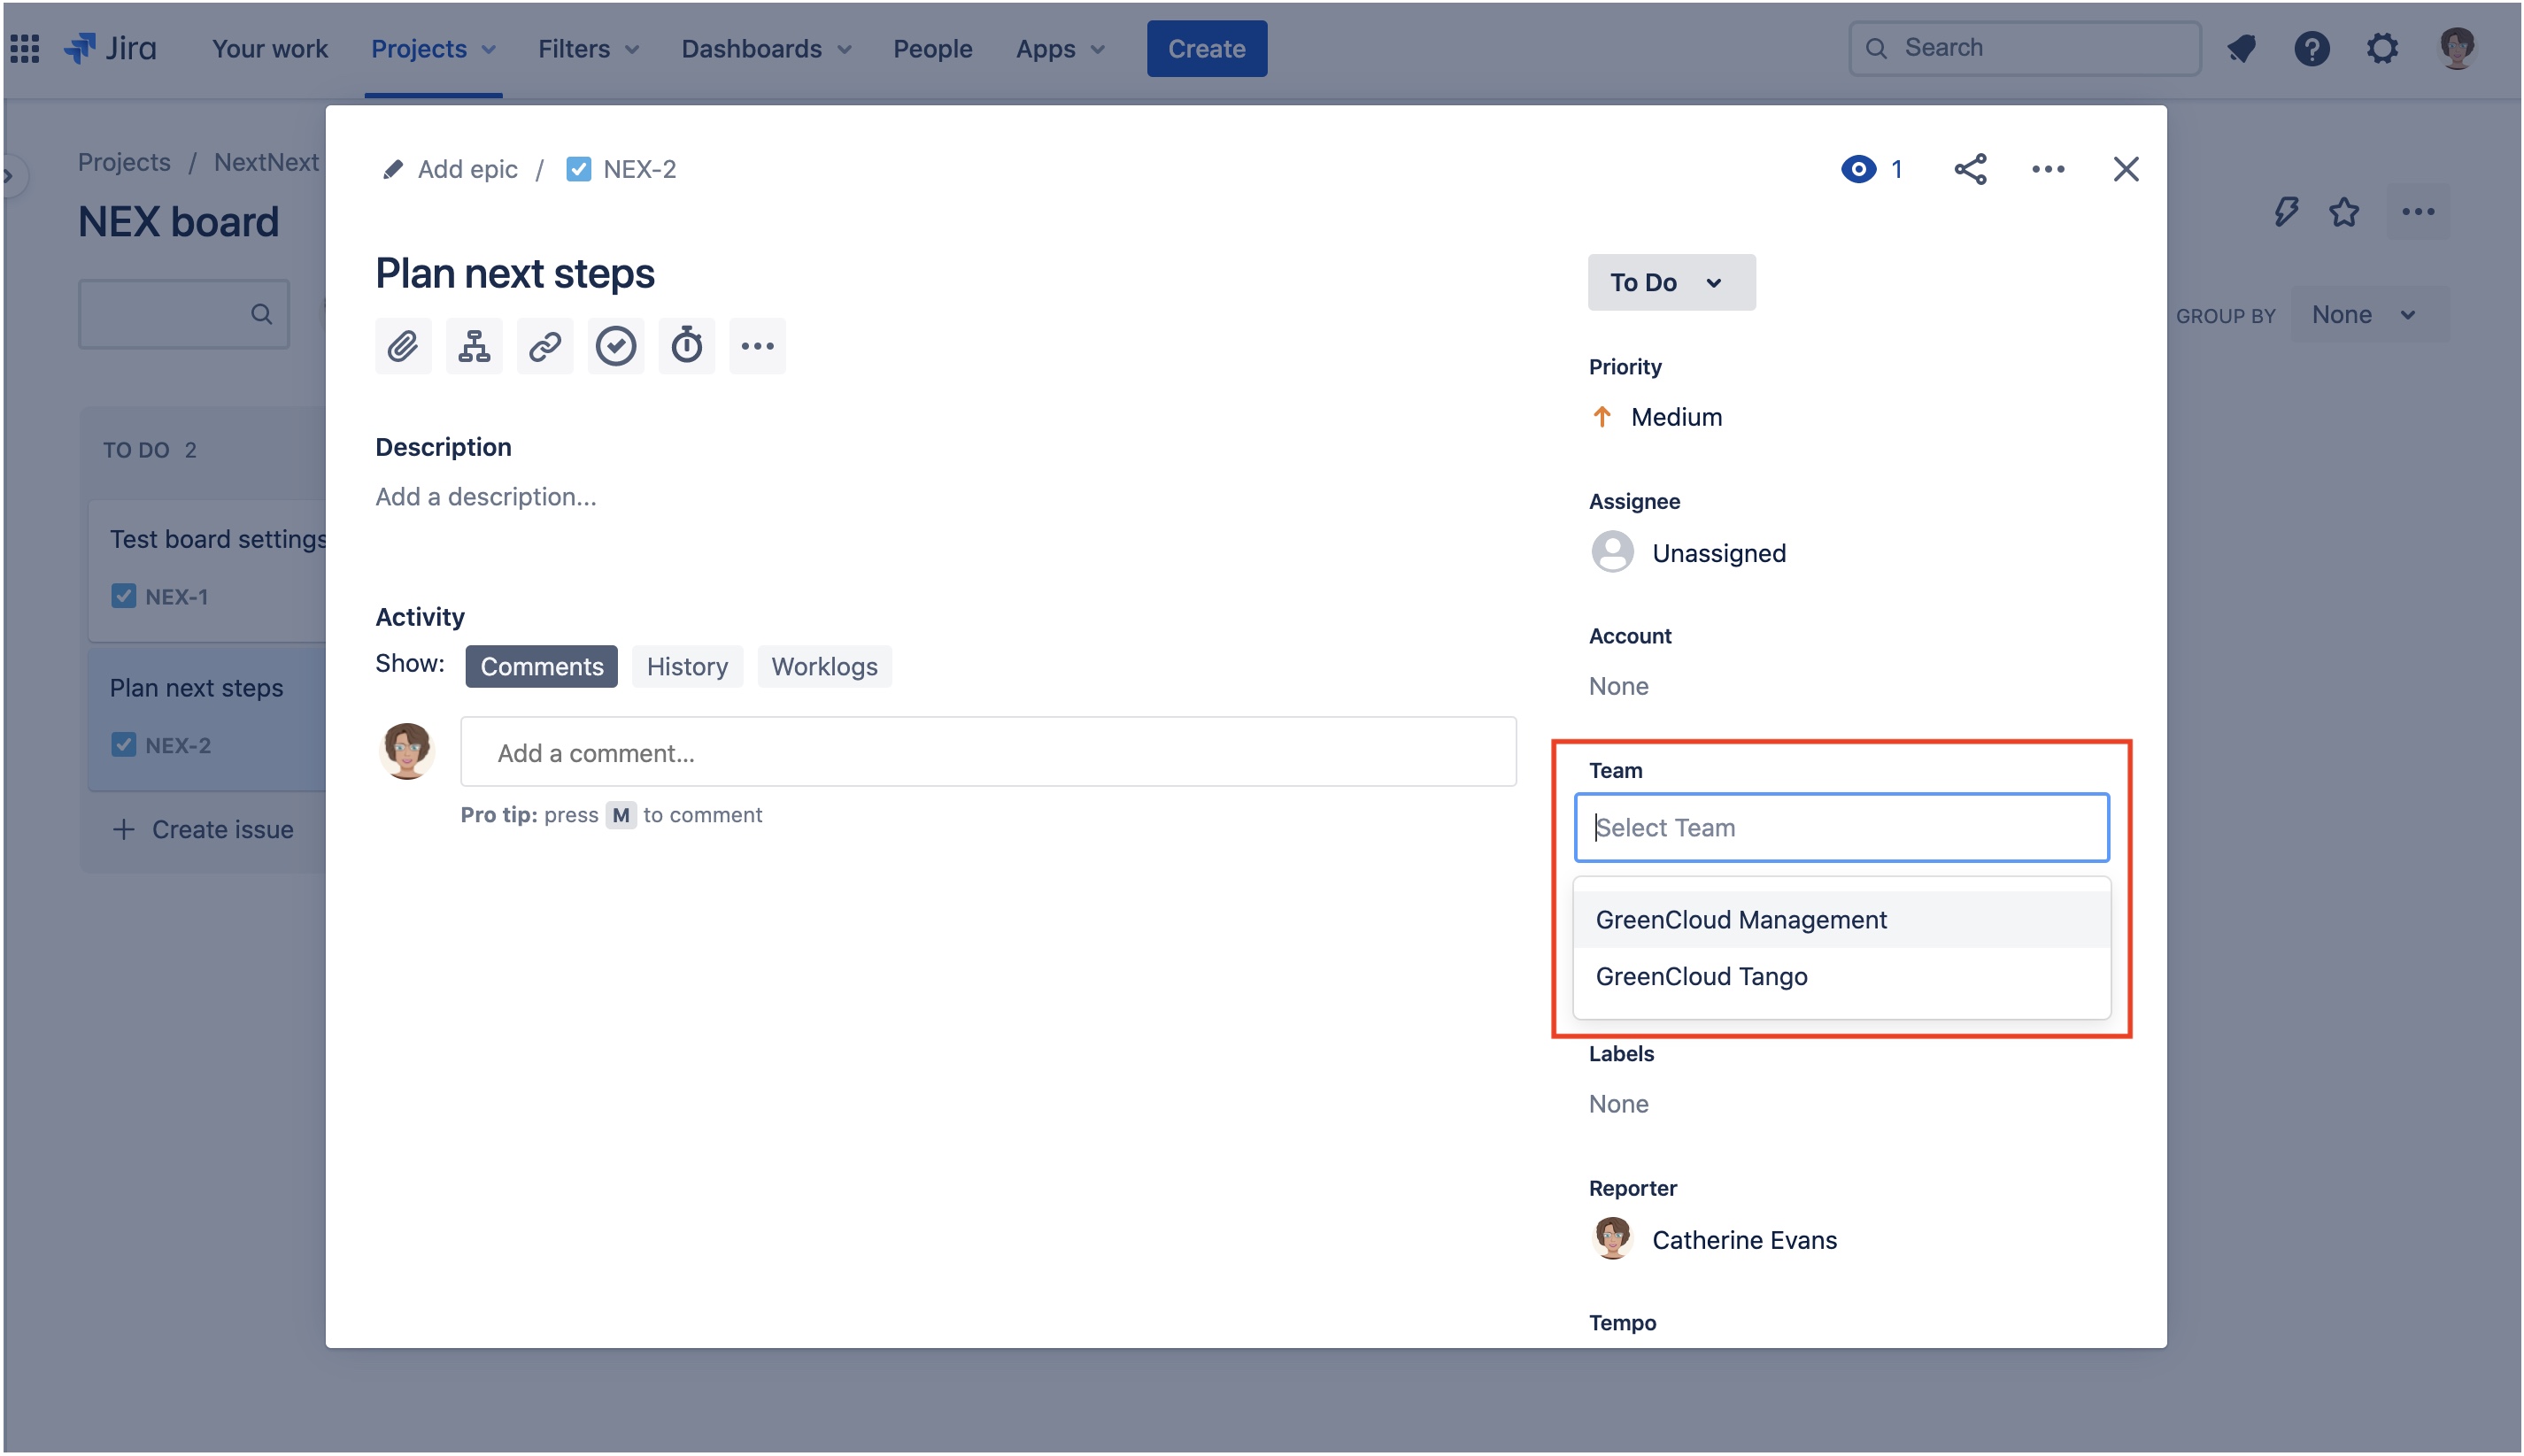Viewport: 2524px width, 1456px height.
Task: Open the Jira settings gear icon
Action: pos(2382,48)
